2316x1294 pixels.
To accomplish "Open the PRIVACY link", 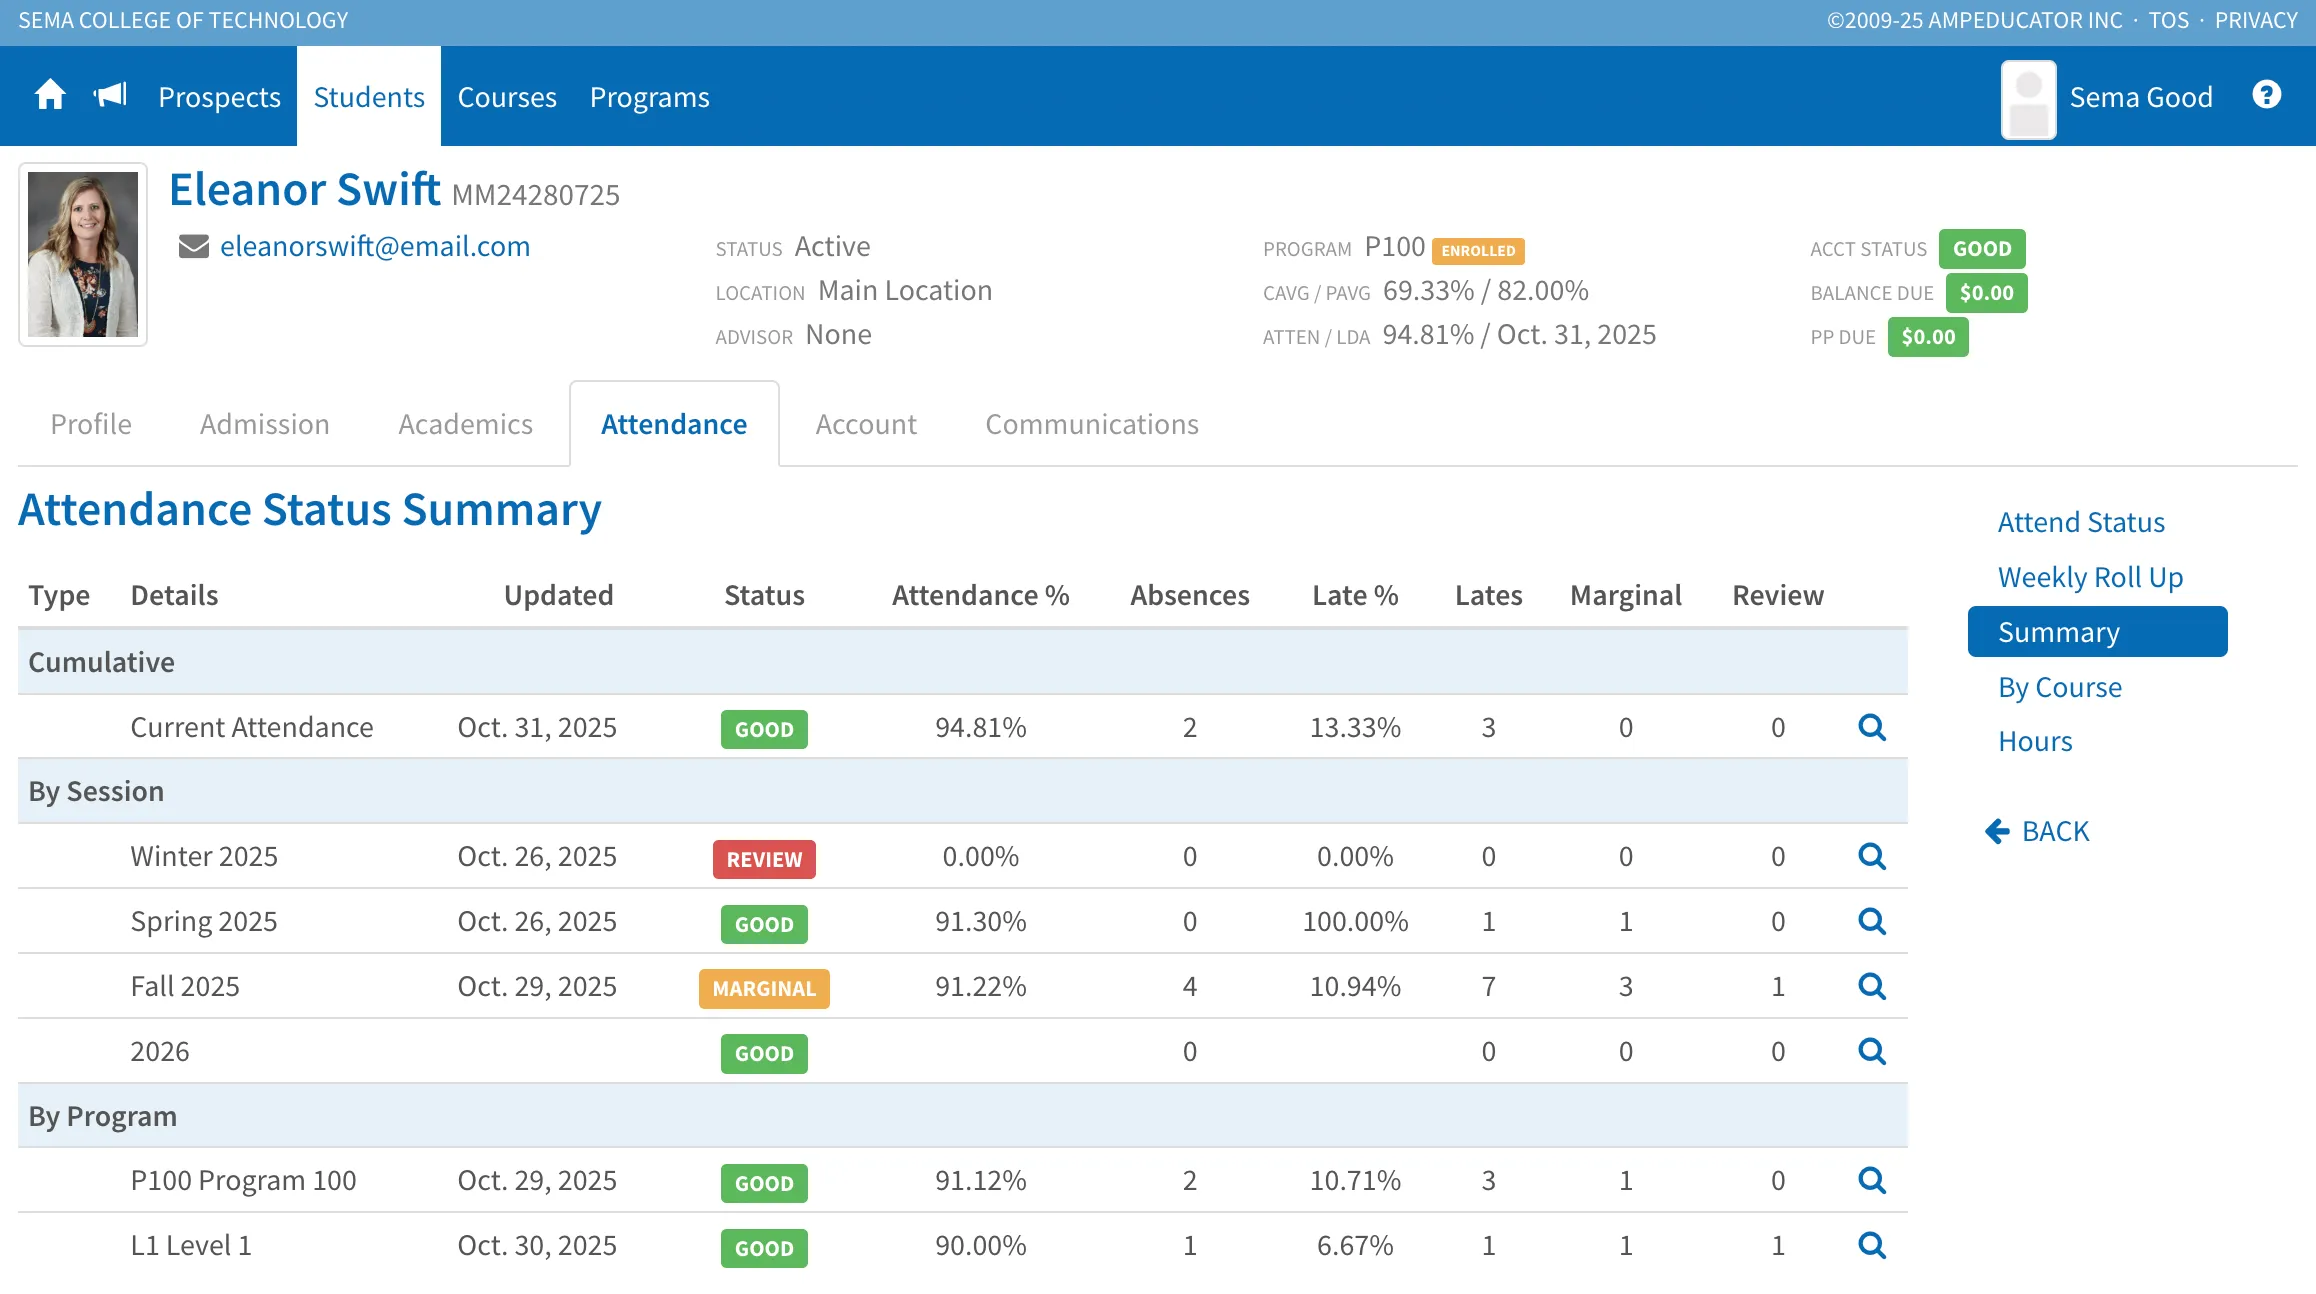I will tap(2256, 20).
